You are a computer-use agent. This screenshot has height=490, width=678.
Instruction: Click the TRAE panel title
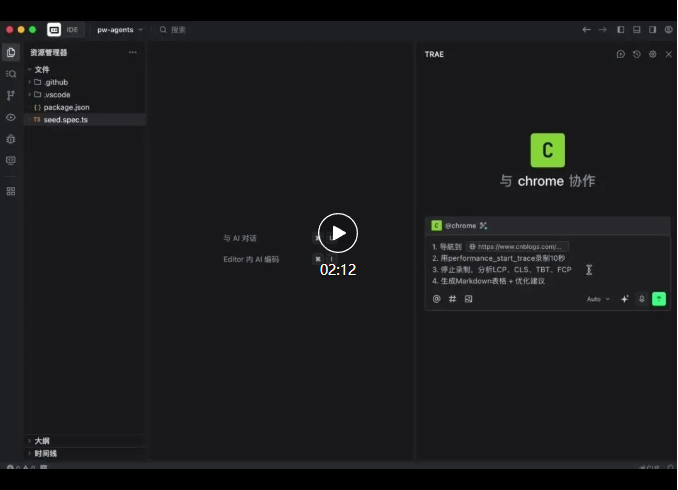click(434, 54)
